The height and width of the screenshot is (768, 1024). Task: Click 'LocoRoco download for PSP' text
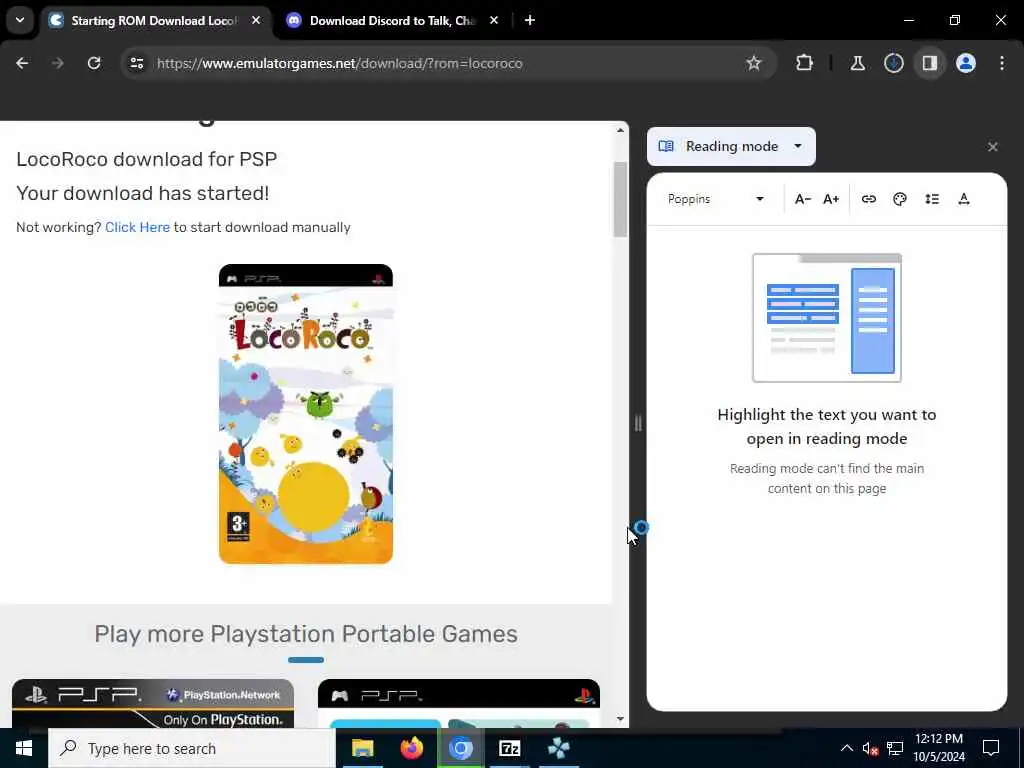coord(146,159)
